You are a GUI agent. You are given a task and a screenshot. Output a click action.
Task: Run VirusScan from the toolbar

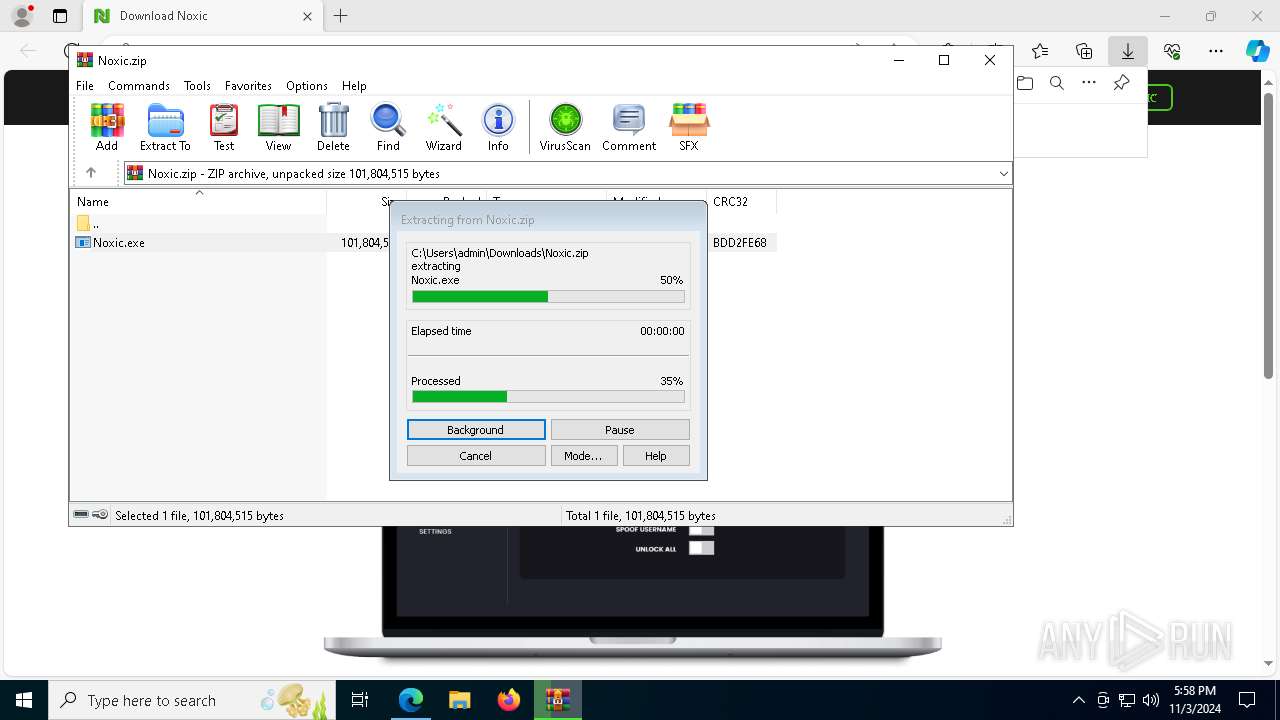tap(565, 127)
